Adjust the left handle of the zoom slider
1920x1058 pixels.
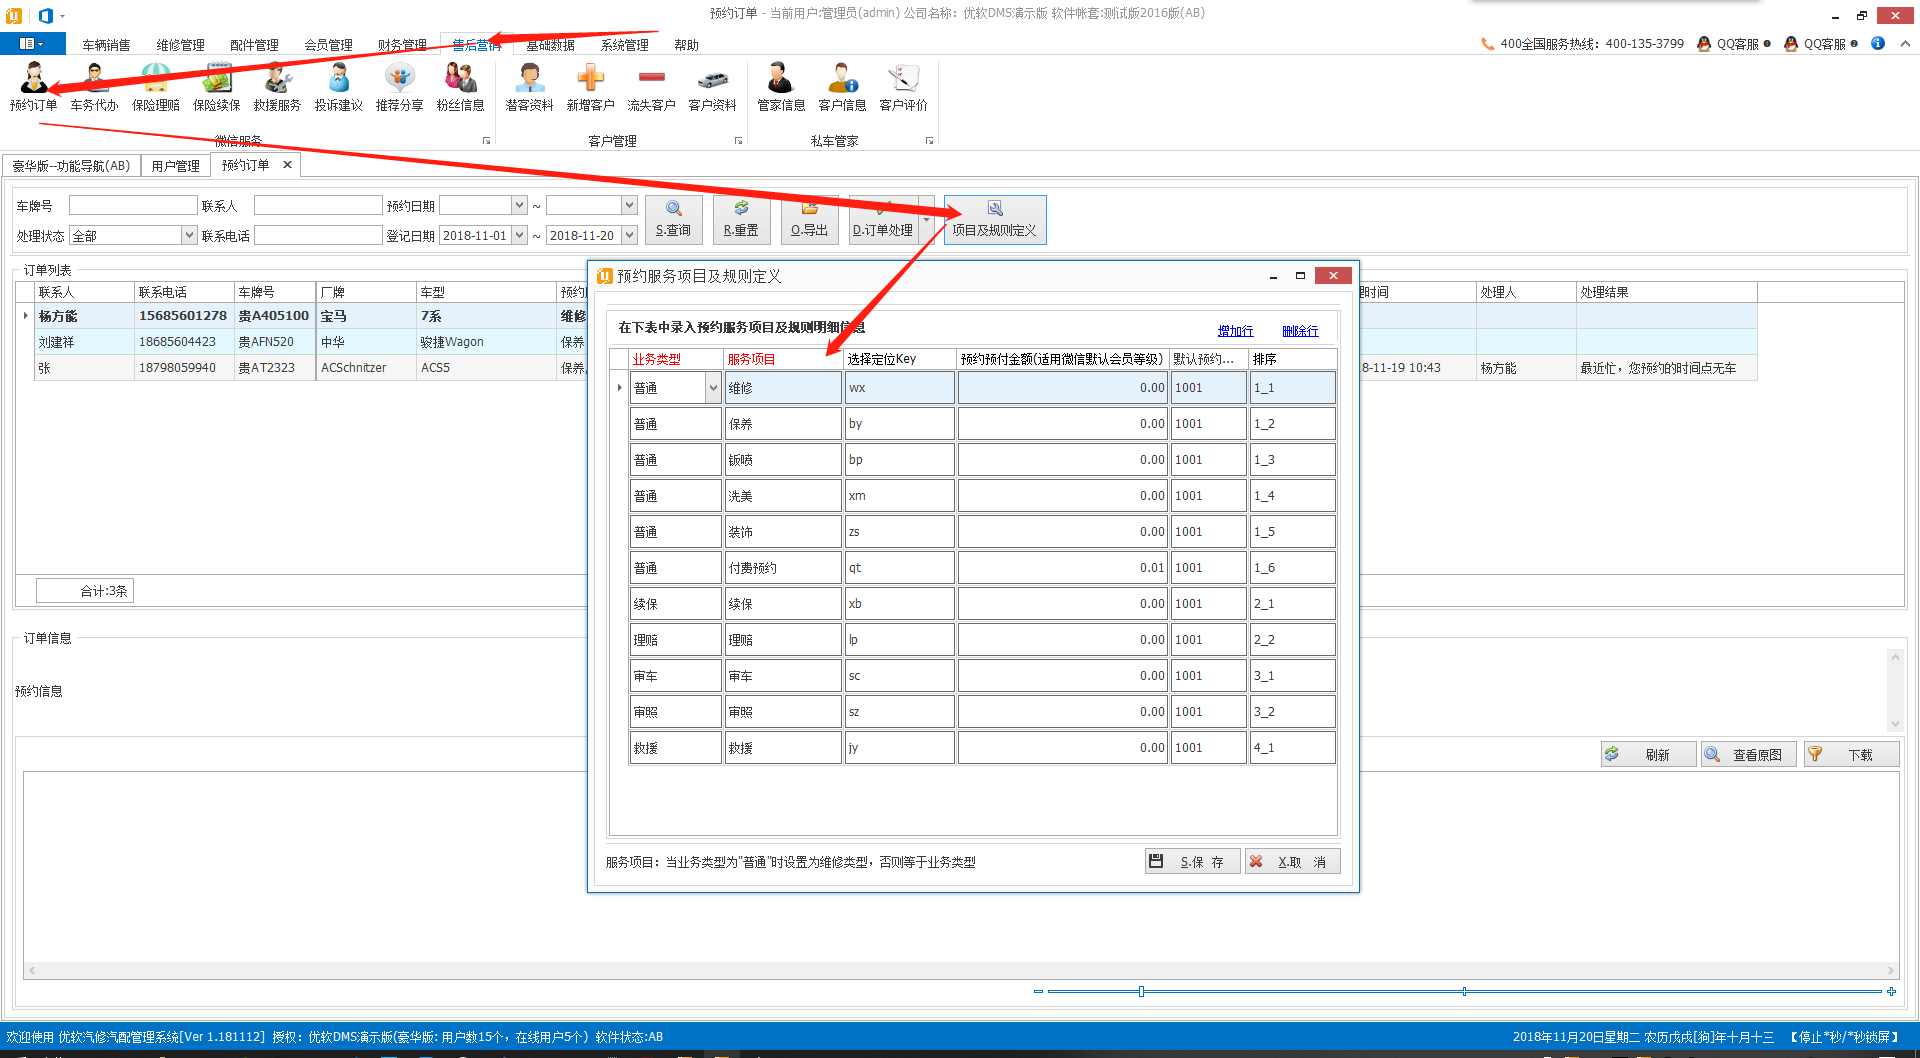[1141, 992]
